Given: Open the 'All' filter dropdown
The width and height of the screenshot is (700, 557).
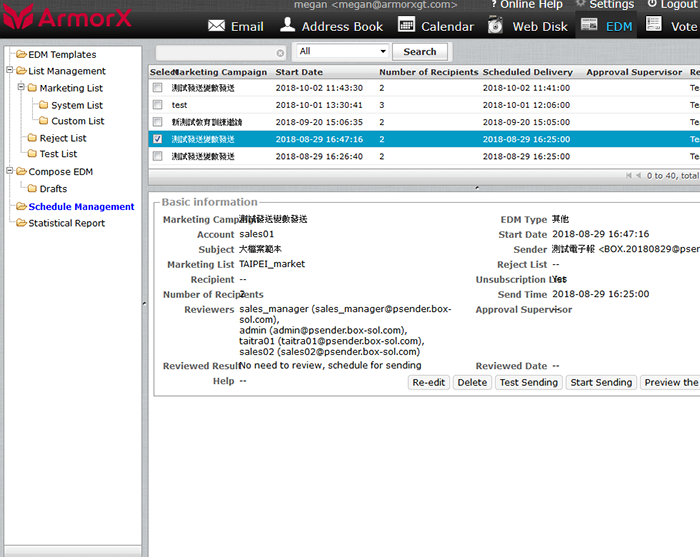Looking at the screenshot, I should [x=342, y=52].
